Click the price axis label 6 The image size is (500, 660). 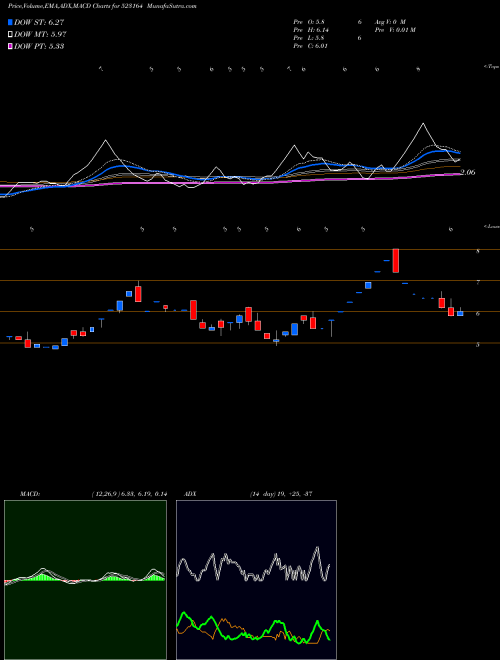point(477,314)
